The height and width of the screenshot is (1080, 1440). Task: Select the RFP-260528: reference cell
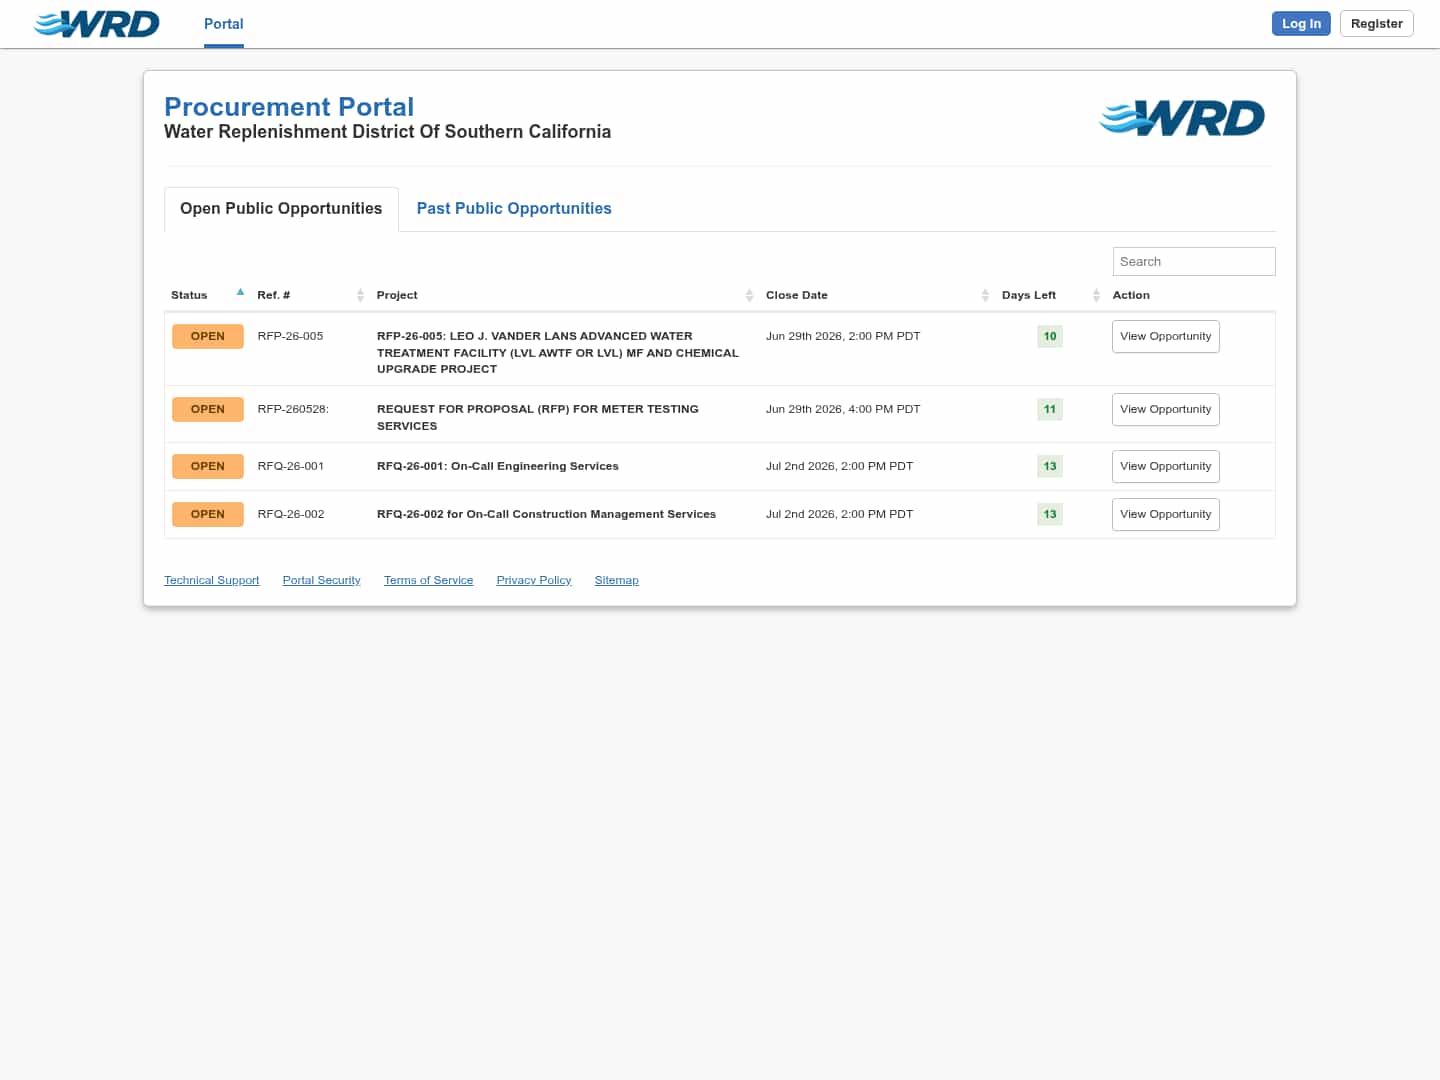tap(293, 409)
